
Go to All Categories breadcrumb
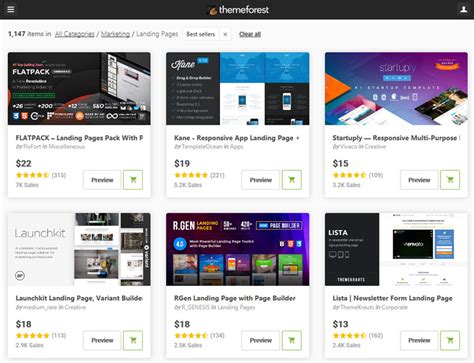pyautogui.click(x=75, y=34)
